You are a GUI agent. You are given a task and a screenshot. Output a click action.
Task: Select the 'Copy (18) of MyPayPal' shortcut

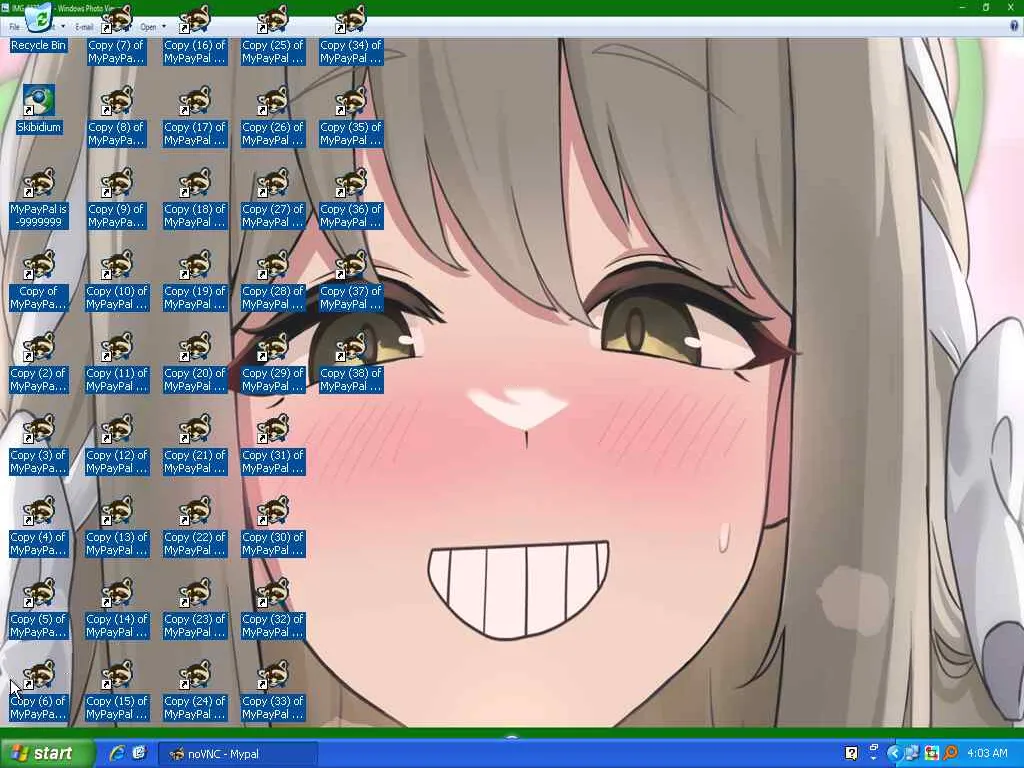coord(195,199)
